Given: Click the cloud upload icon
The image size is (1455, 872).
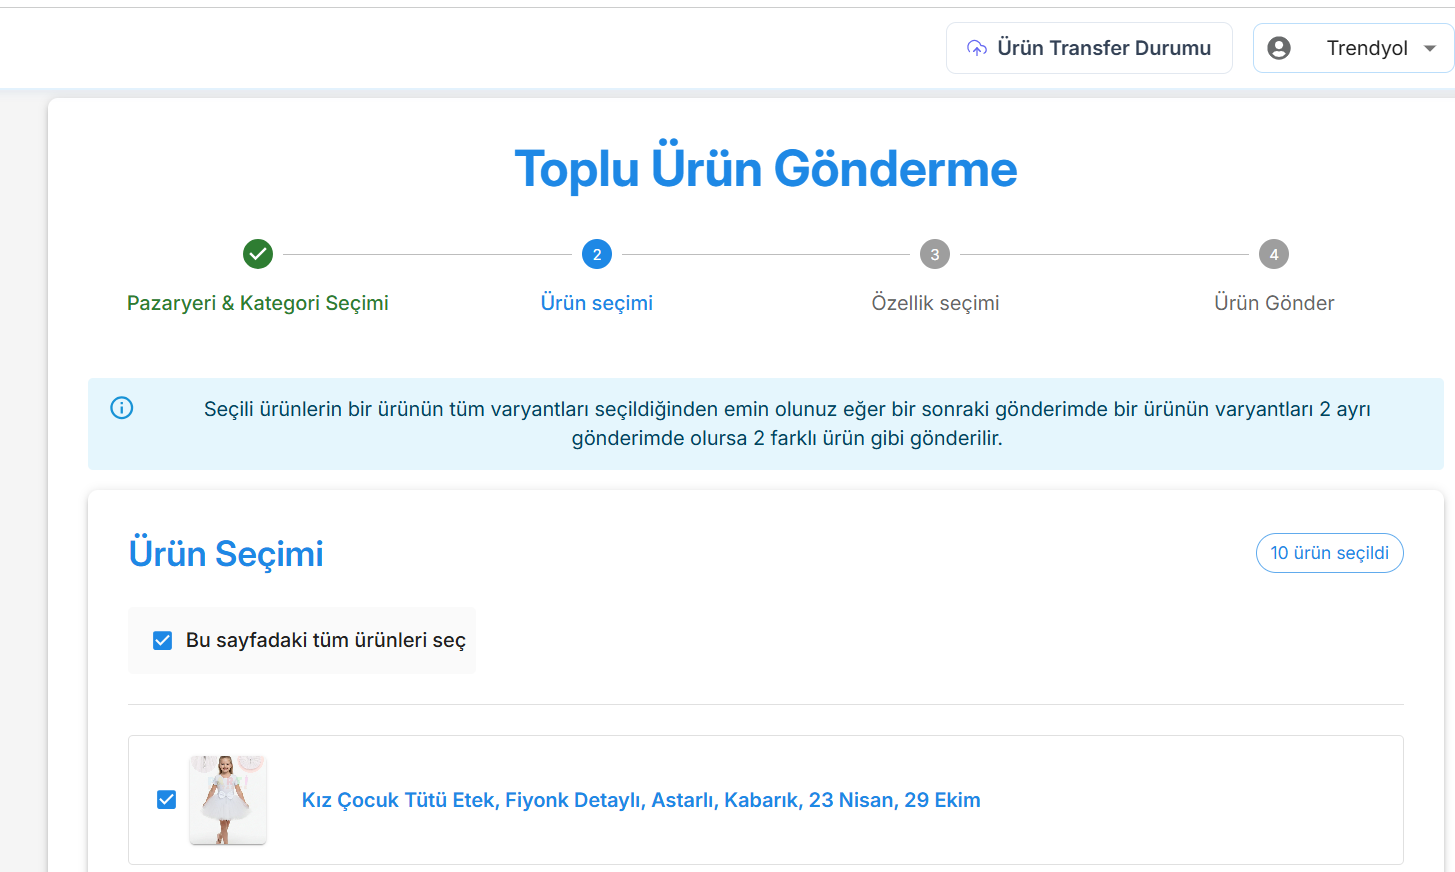Looking at the screenshot, I should tap(977, 48).
